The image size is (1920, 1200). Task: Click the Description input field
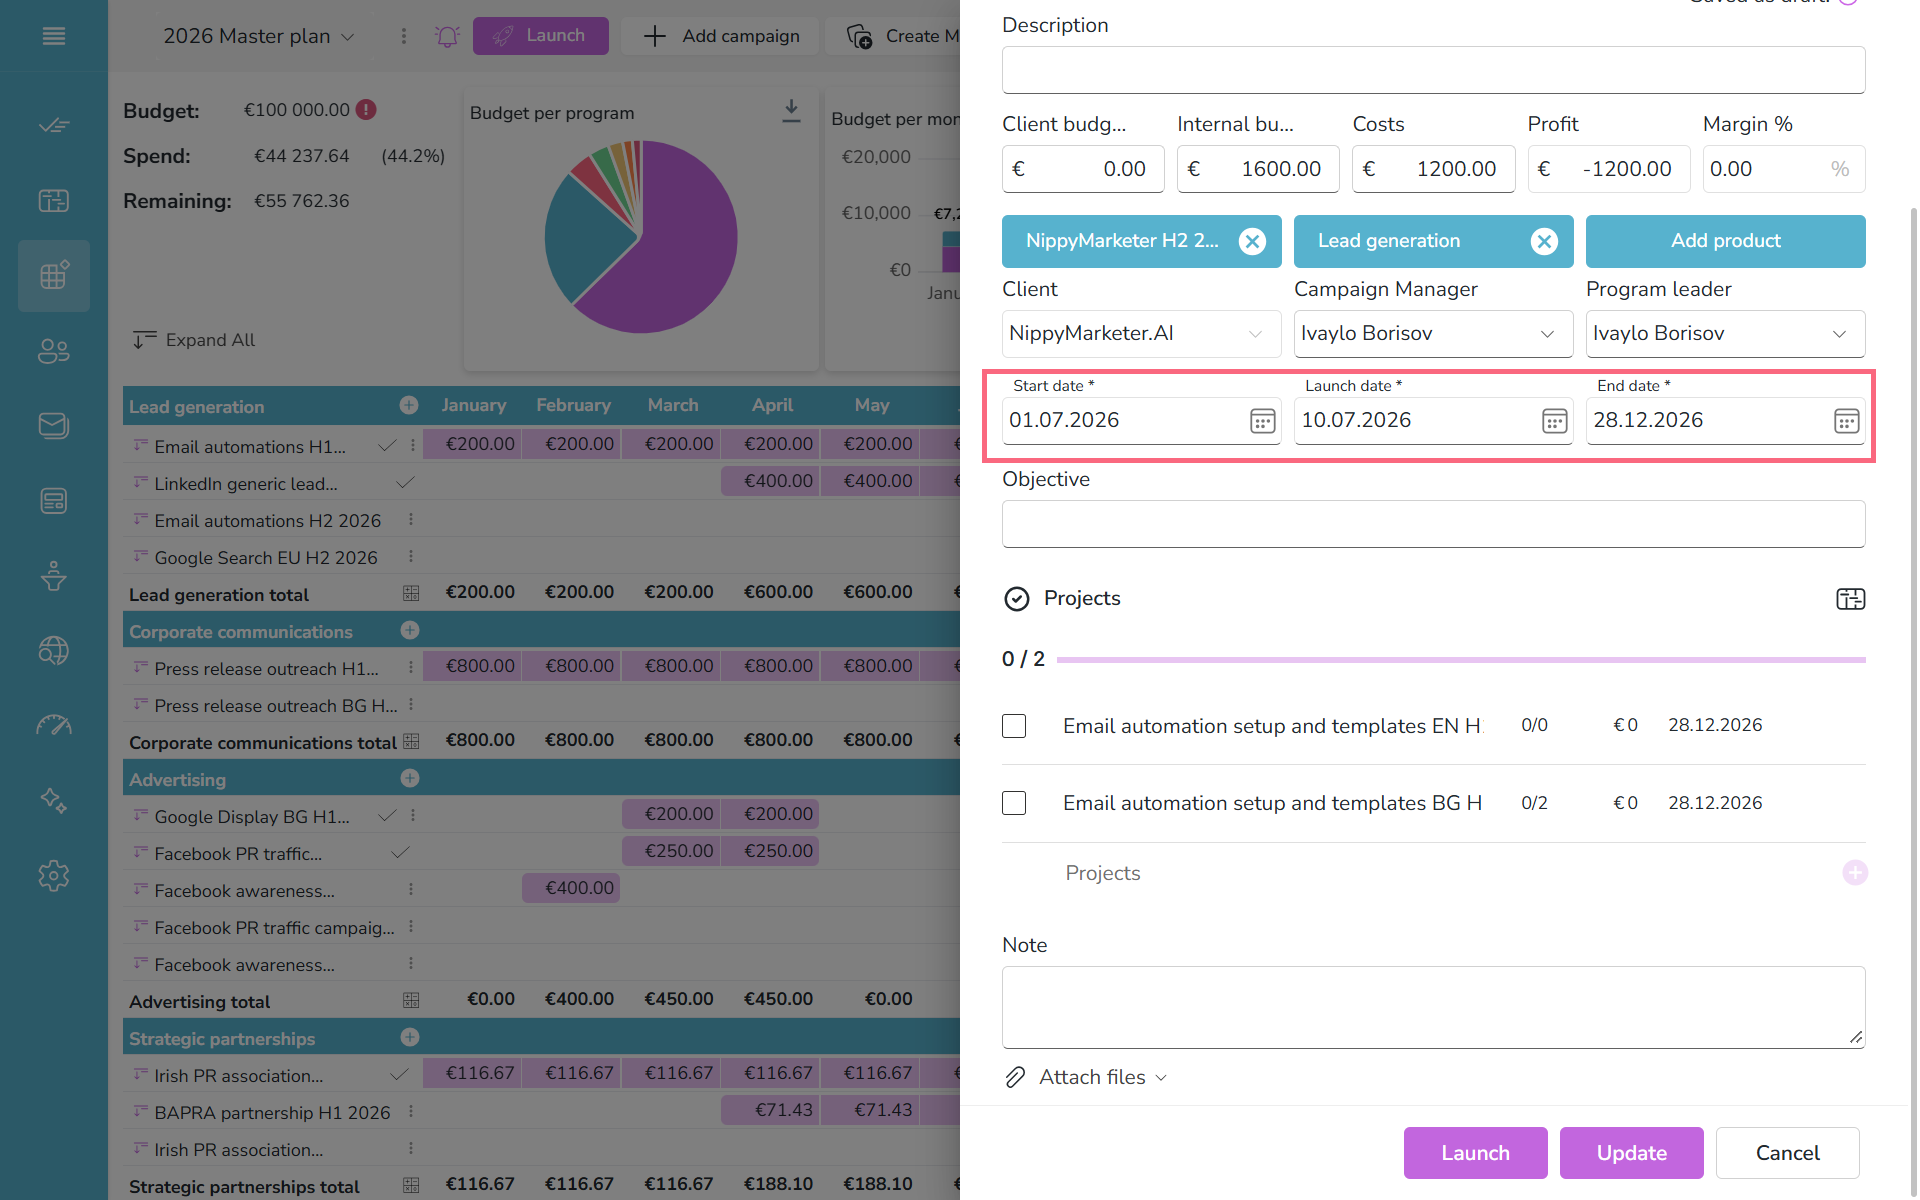(1433, 70)
